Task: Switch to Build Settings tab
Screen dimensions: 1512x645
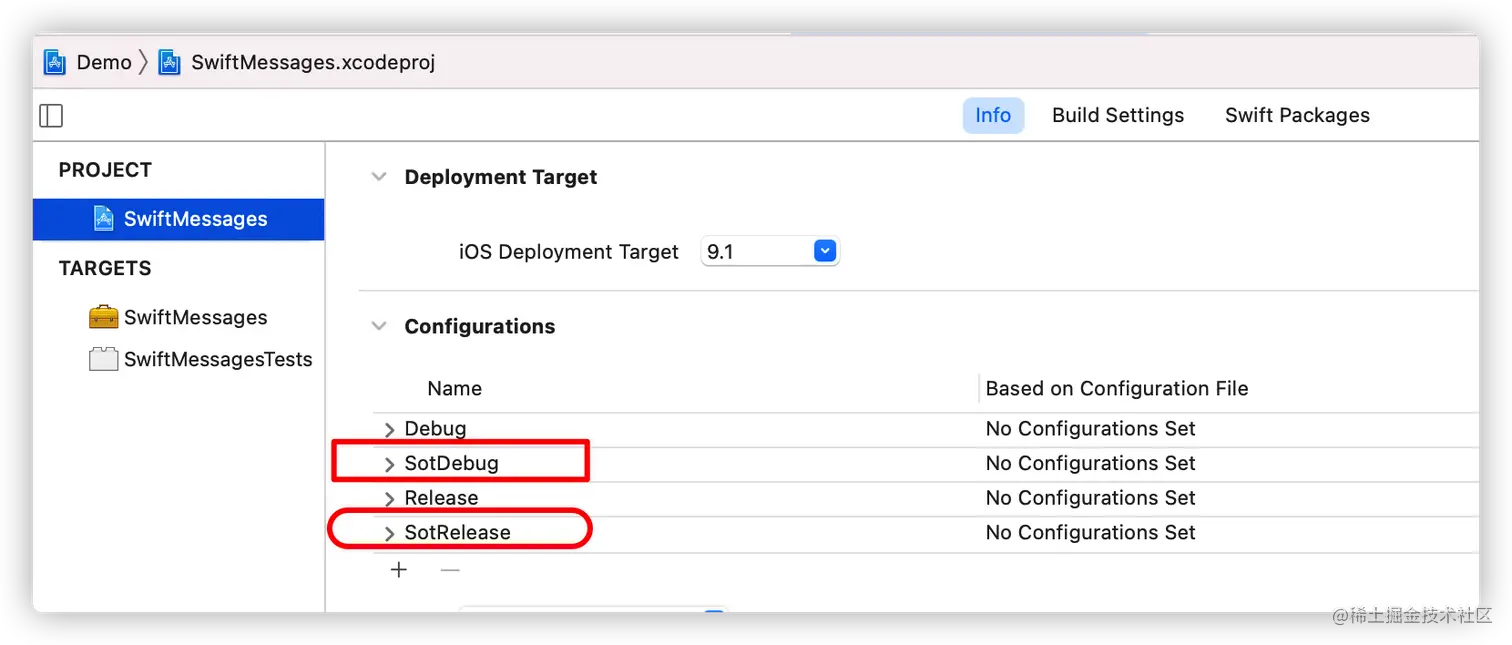Action: tap(1118, 115)
